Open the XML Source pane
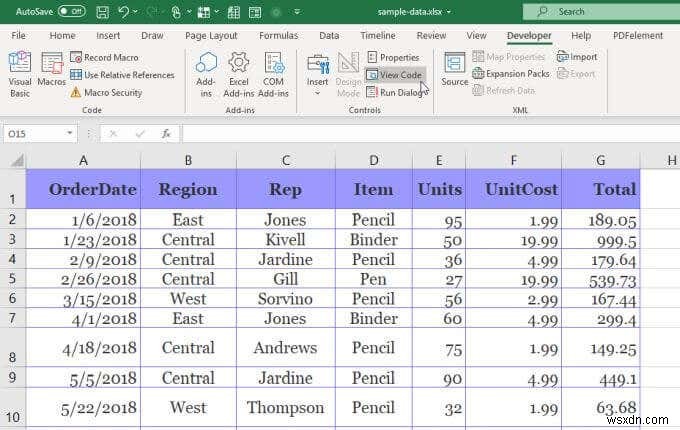This screenshot has height=430, width=680. [x=454, y=68]
